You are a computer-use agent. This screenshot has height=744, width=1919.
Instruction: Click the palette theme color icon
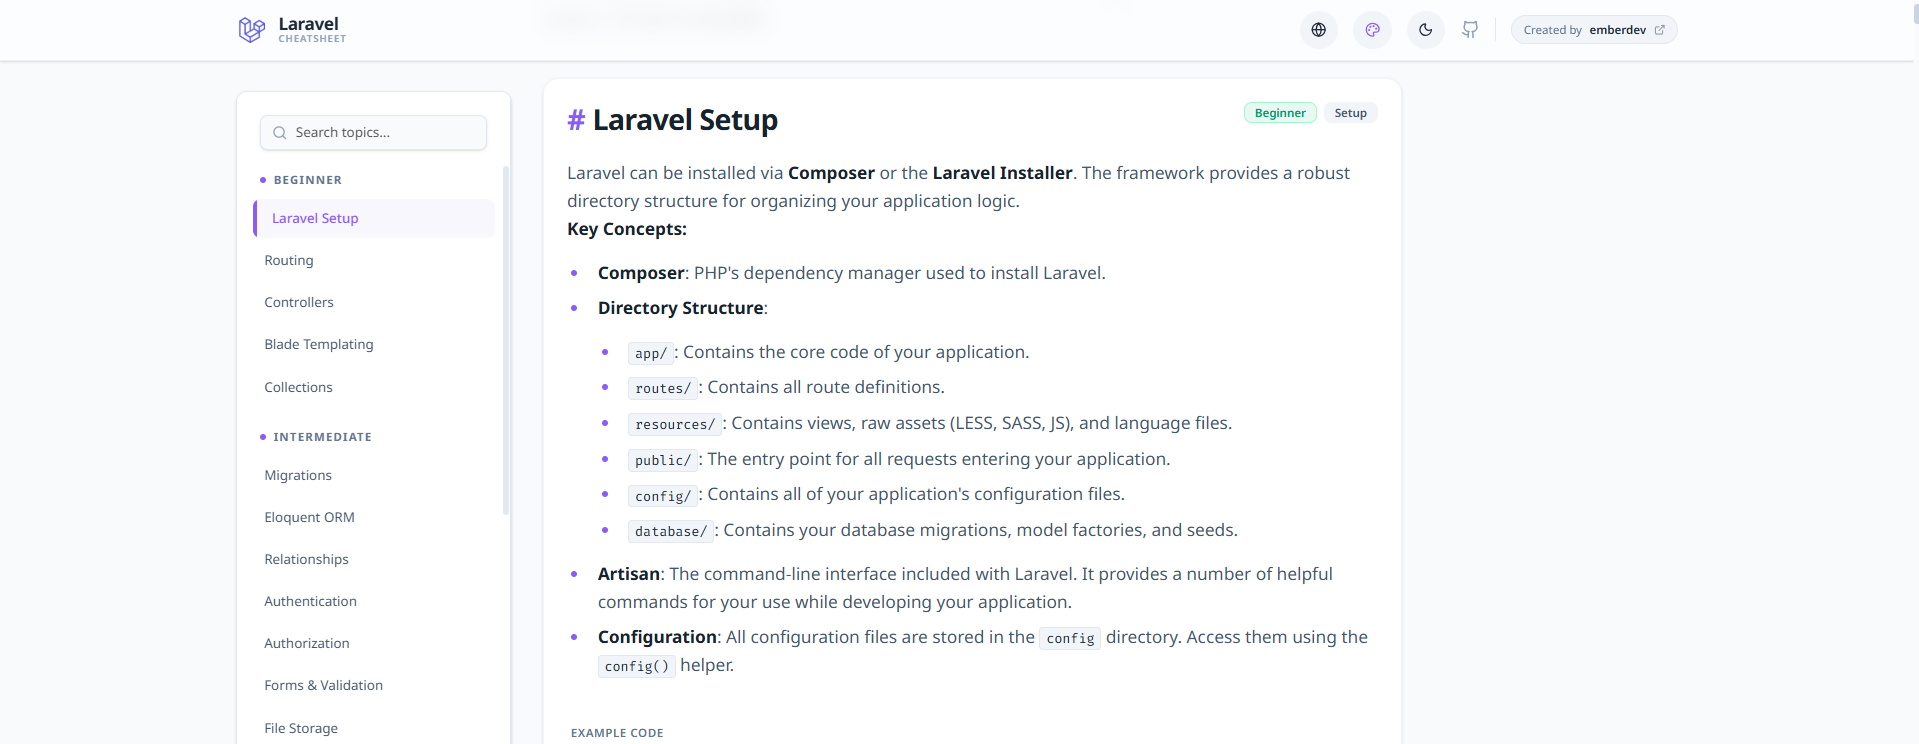(x=1371, y=29)
